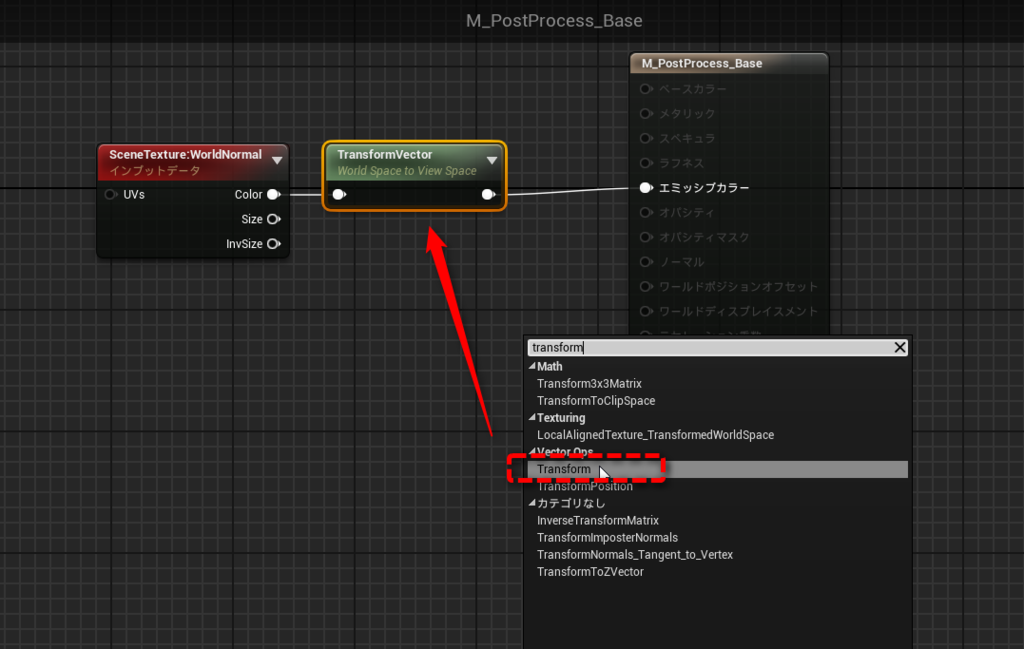Image resolution: width=1024 pixels, height=649 pixels.
Task: Click the TransformVector output pin
Action: point(488,195)
